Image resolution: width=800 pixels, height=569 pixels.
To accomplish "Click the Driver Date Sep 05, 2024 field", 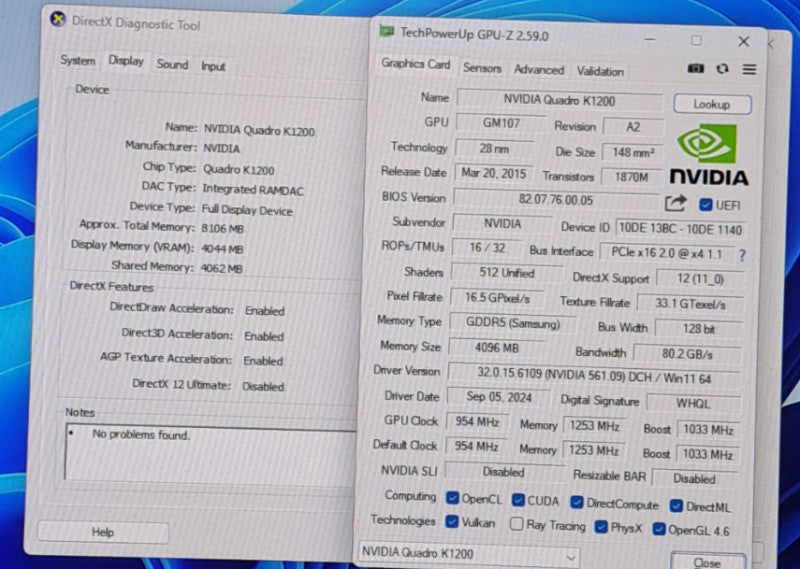I will click(x=498, y=397).
